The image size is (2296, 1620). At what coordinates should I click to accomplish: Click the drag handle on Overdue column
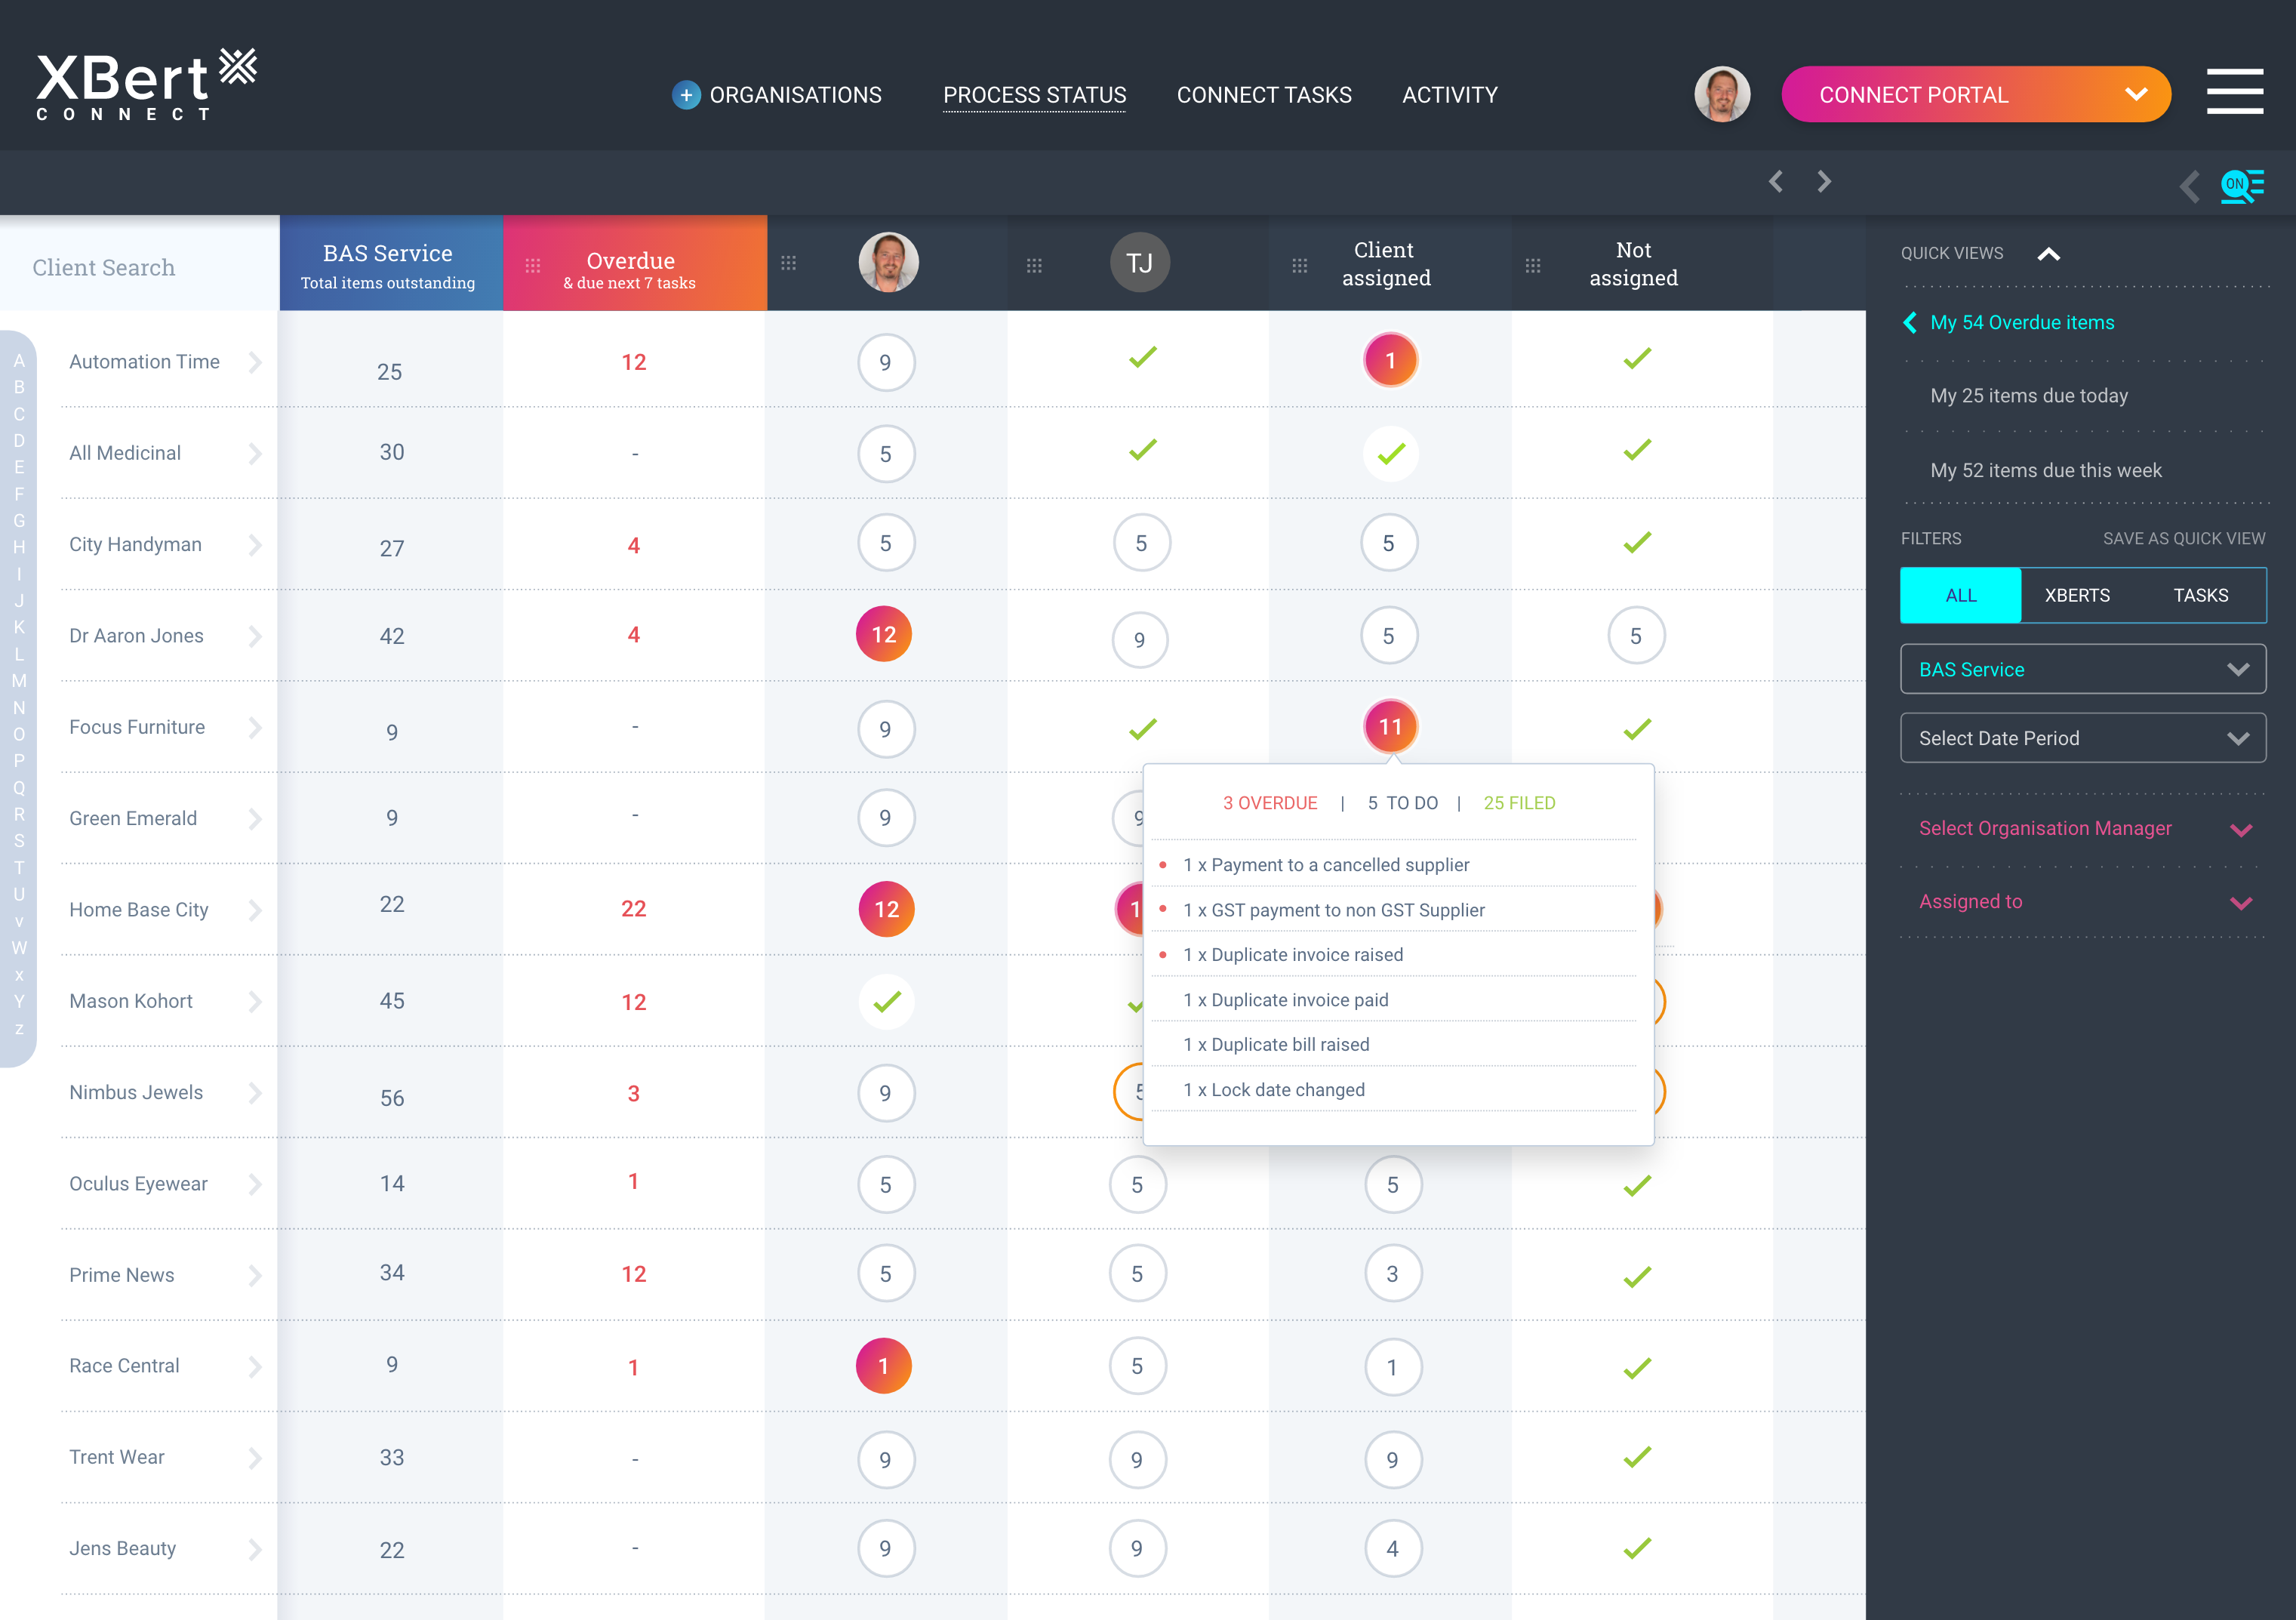pyautogui.click(x=533, y=266)
